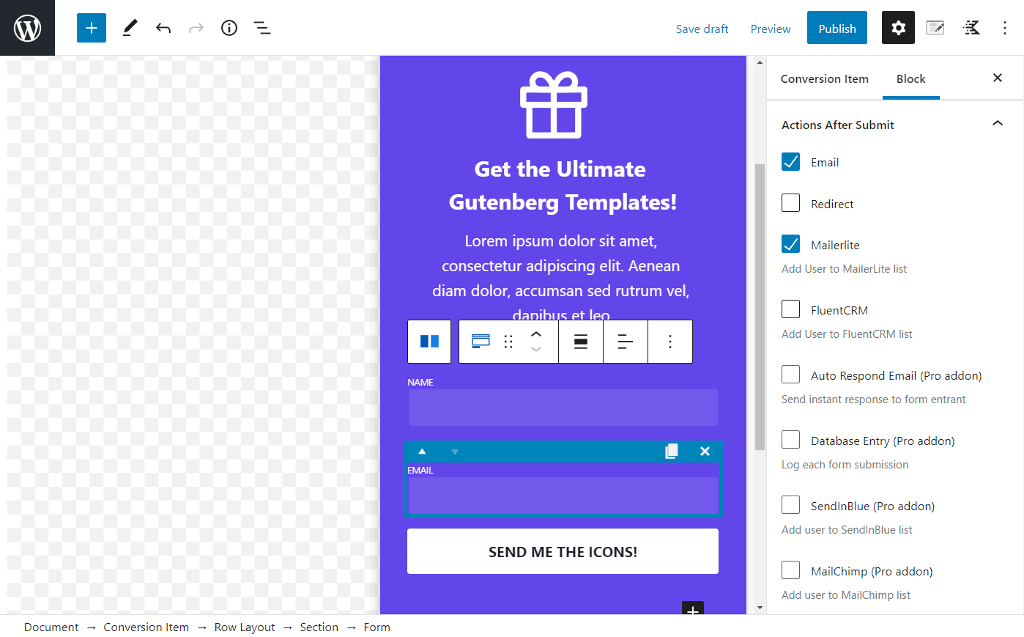Uncheck the Email action checkbox
The image size is (1024, 637).
791,162
